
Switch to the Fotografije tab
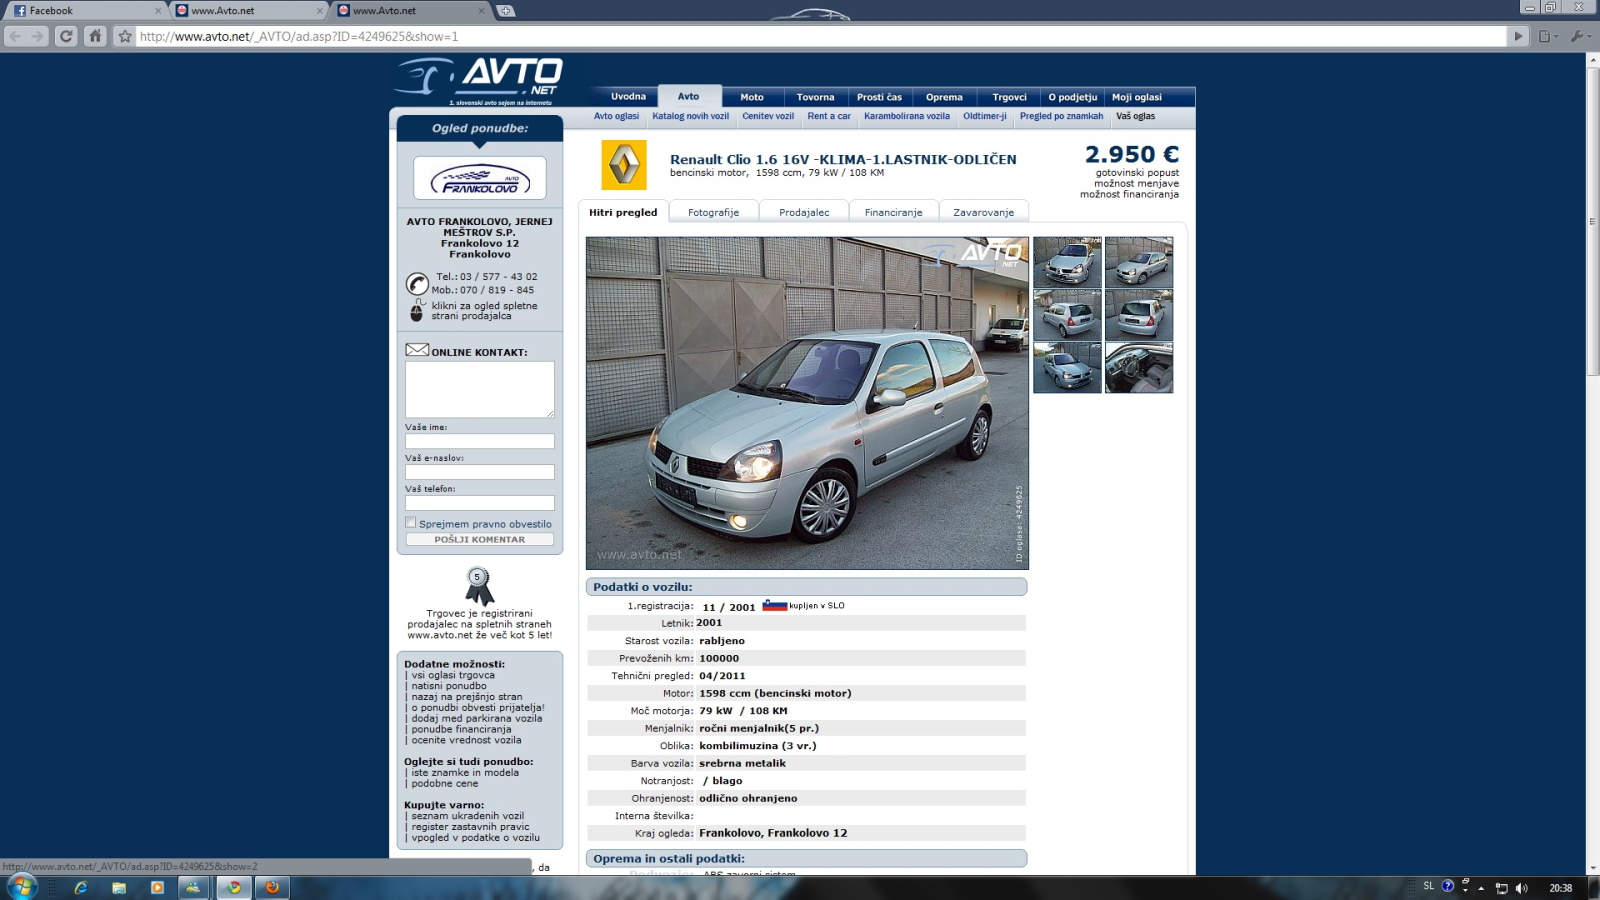pyautogui.click(x=714, y=212)
